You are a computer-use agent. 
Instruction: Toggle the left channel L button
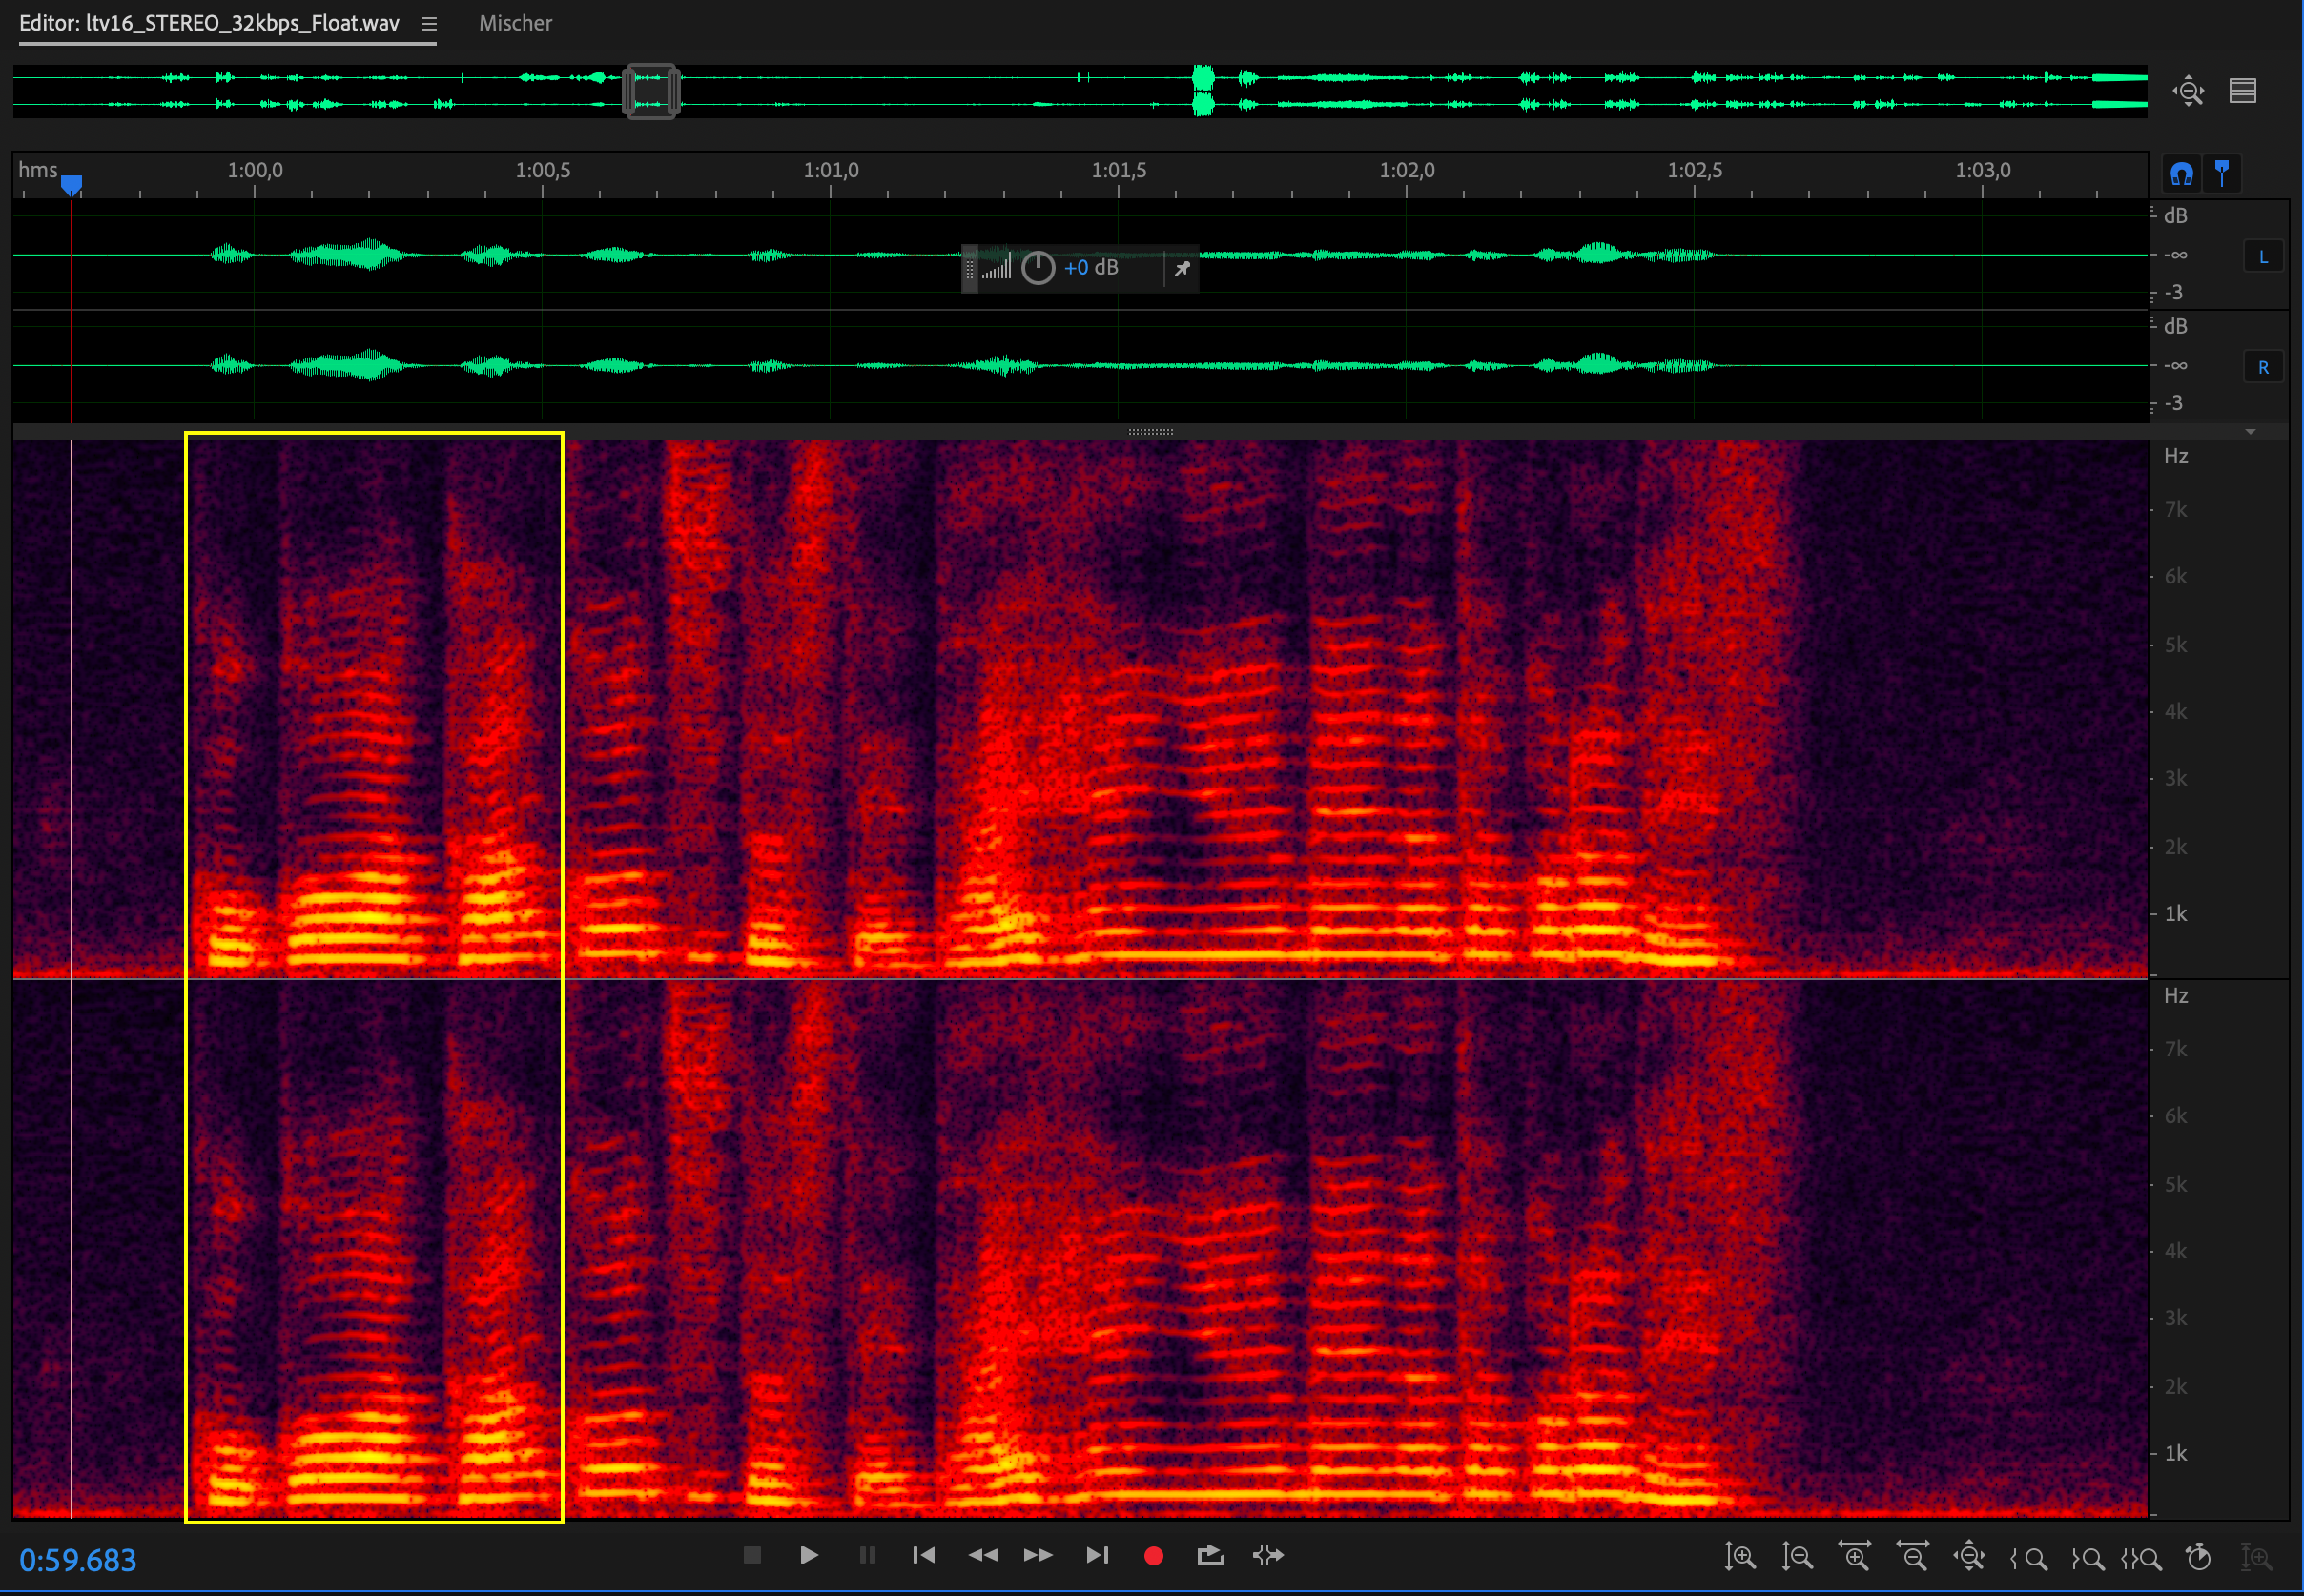2263,257
